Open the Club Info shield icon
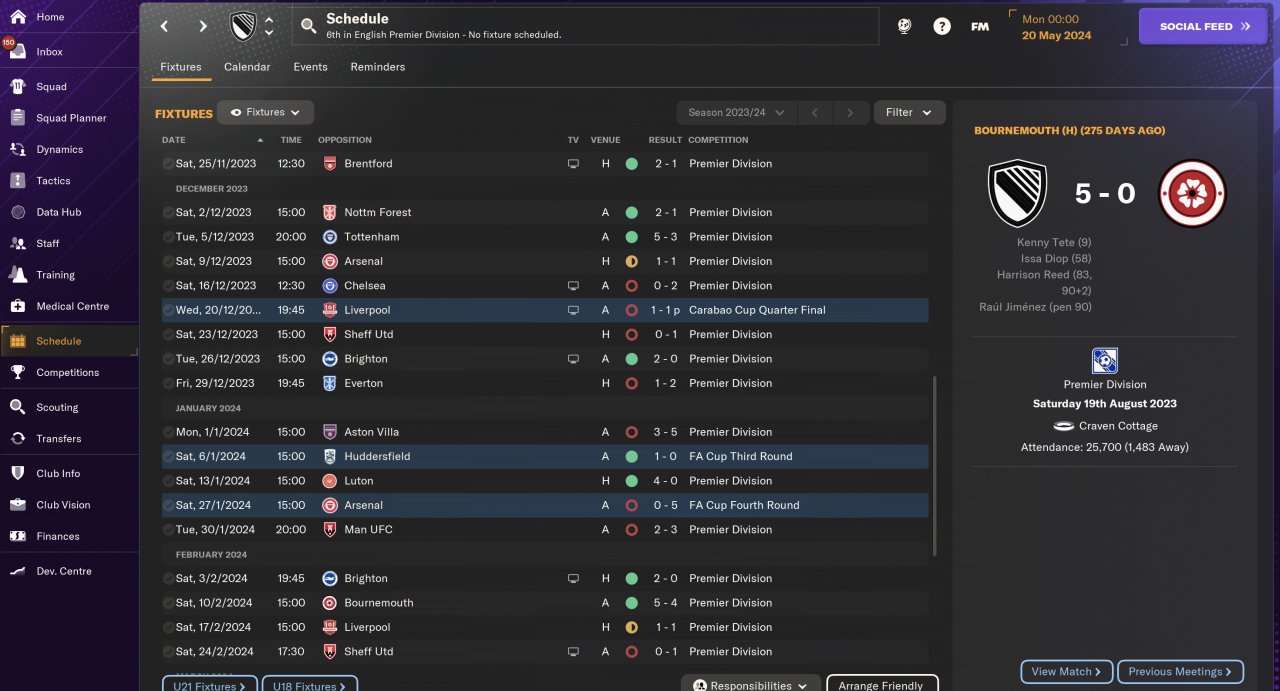 pyautogui.click(x=17, y=473)
